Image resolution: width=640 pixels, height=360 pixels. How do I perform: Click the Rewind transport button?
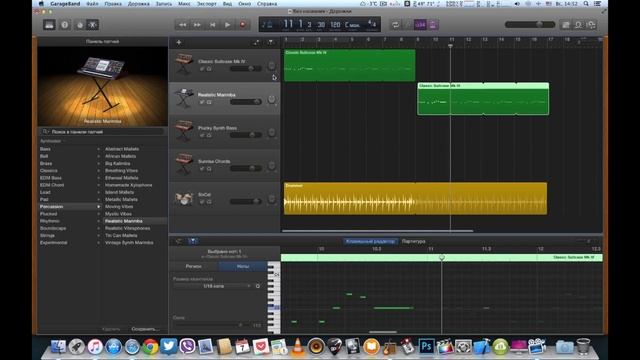(182, 25)
